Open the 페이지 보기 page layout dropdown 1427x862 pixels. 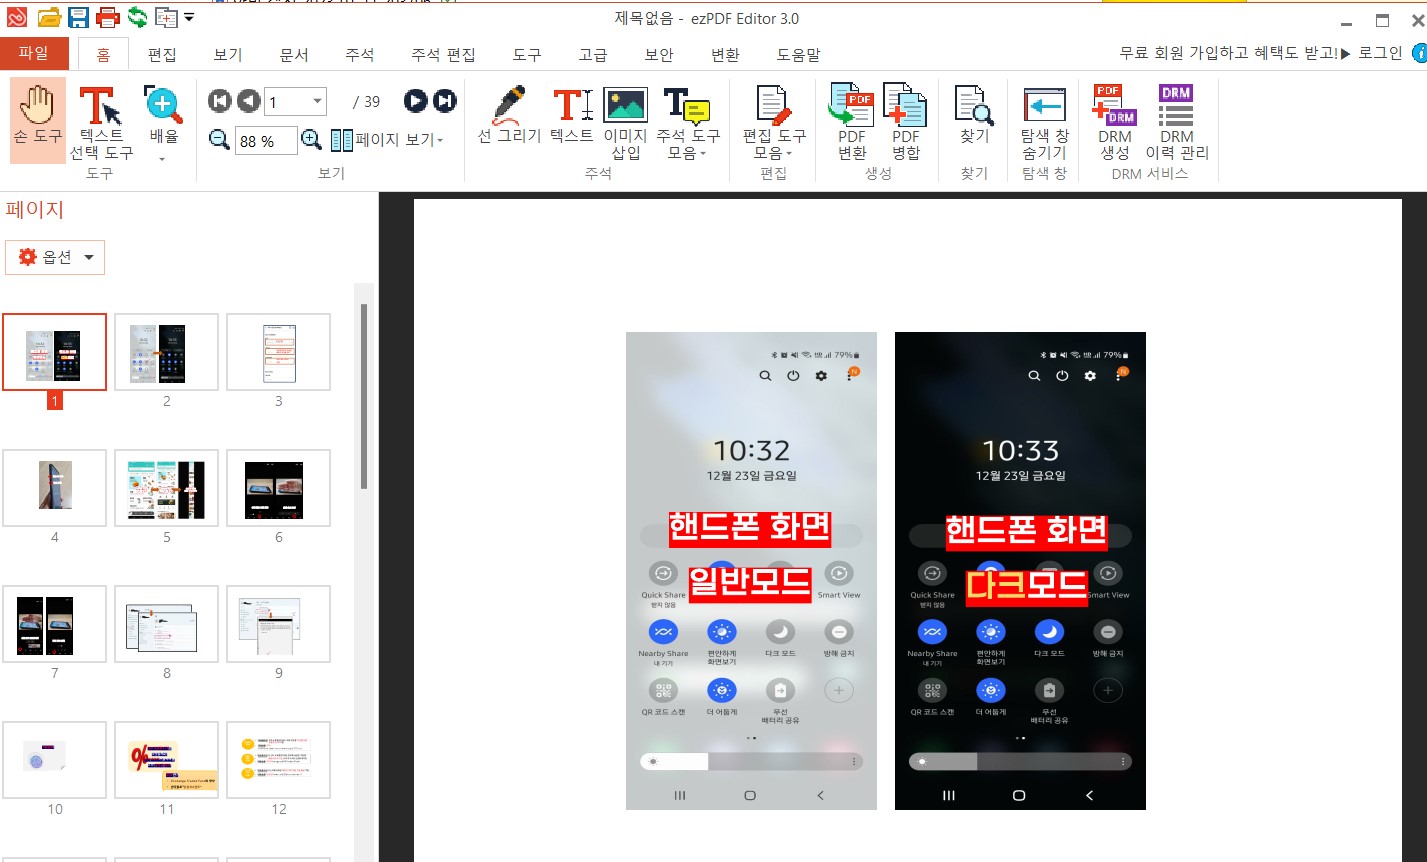[x=387, y=140]
